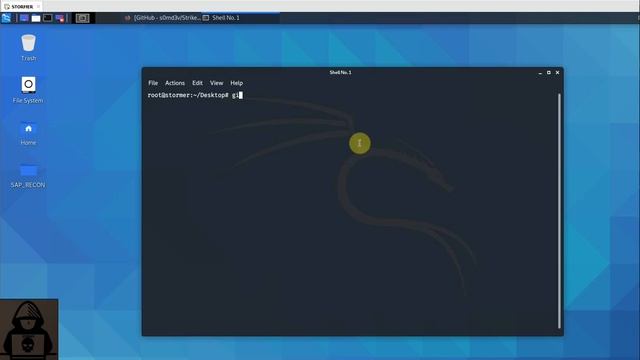The height and width of the screenshot is (360, 640).
Task: Open the terminal Help menu
Action: (236, 83)
